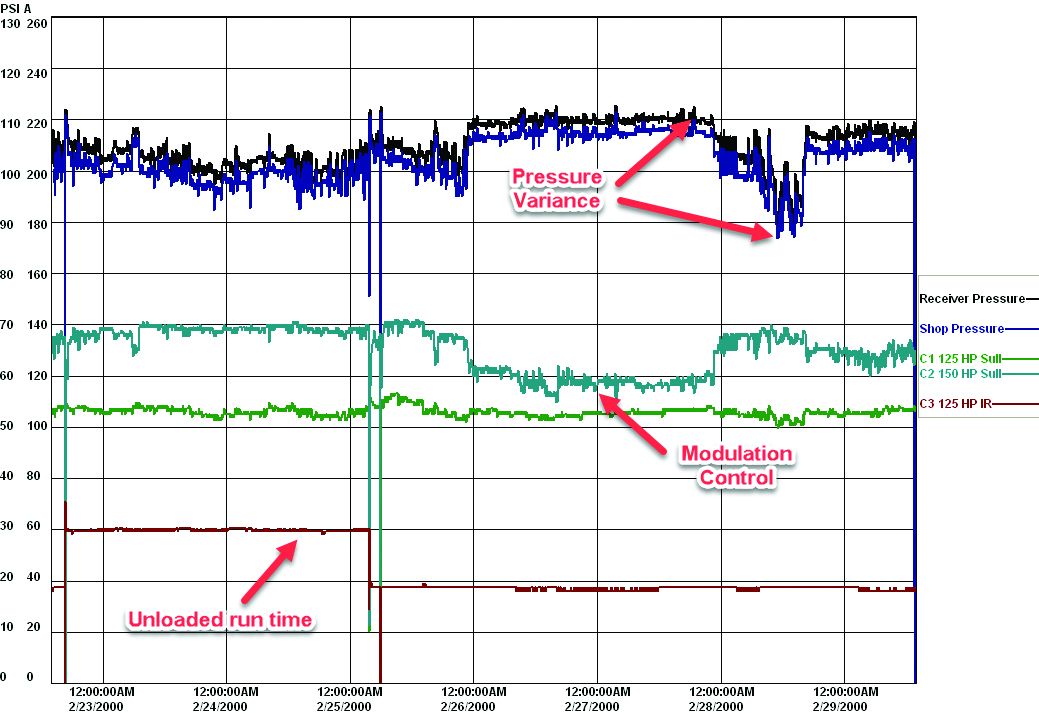The image size is (1039, 713).
Task: Click the 40 80 axis value
Action: (21, 476)
